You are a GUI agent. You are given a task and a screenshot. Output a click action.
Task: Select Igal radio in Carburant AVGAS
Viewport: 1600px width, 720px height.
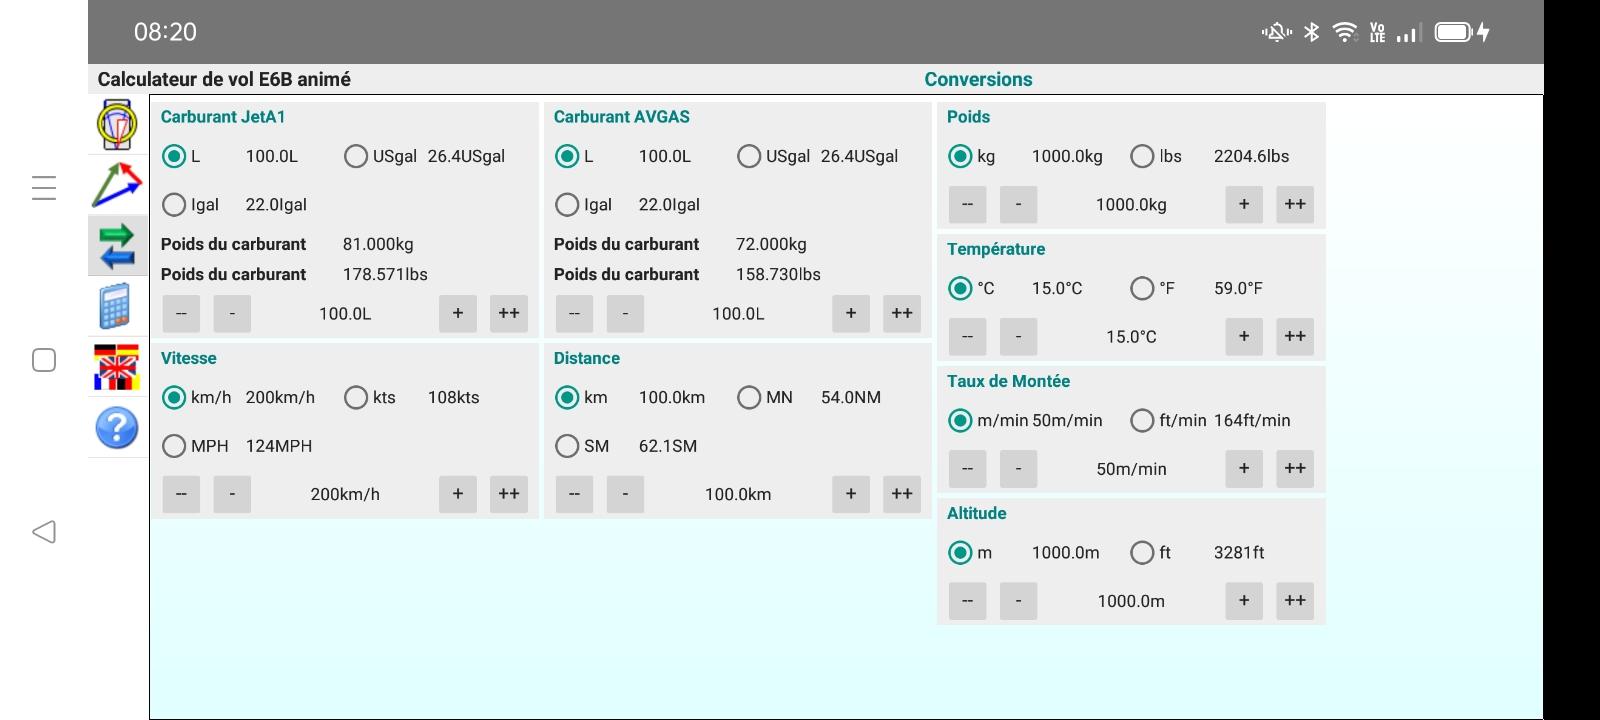tap(567, 204)
